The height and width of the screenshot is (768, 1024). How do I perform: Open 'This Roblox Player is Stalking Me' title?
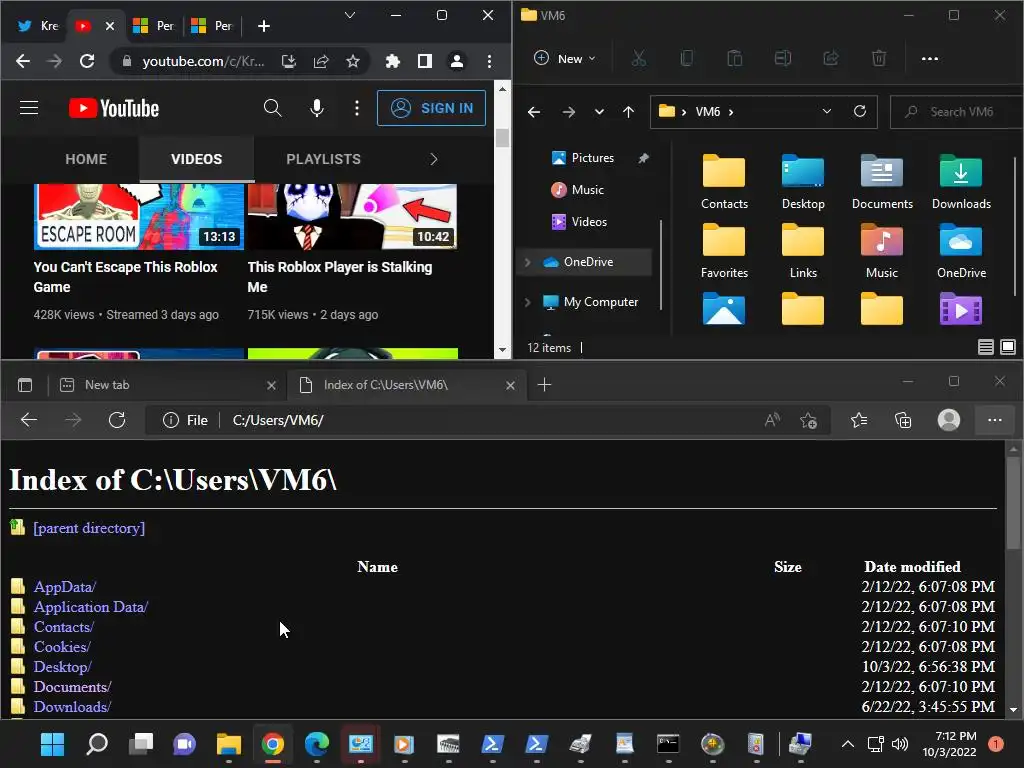tap(340, 277)
